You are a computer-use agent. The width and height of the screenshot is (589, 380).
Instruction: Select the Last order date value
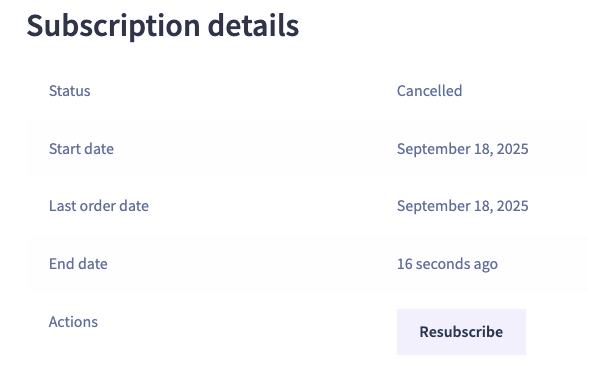tap(463, 206)
